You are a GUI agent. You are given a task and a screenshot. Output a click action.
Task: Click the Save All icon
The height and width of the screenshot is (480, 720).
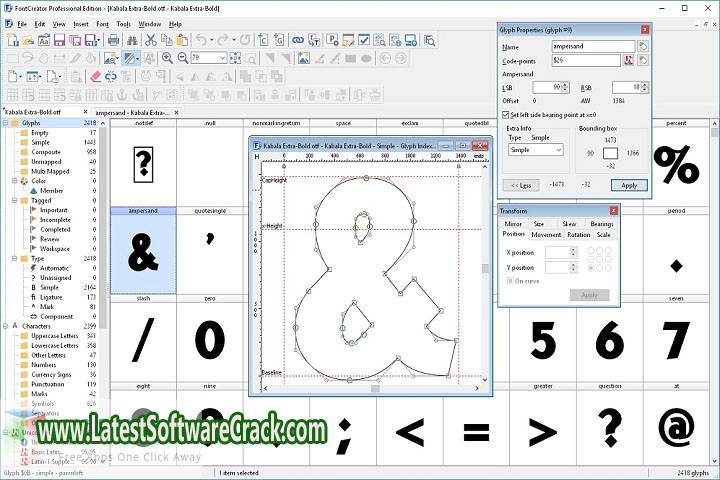75,40
